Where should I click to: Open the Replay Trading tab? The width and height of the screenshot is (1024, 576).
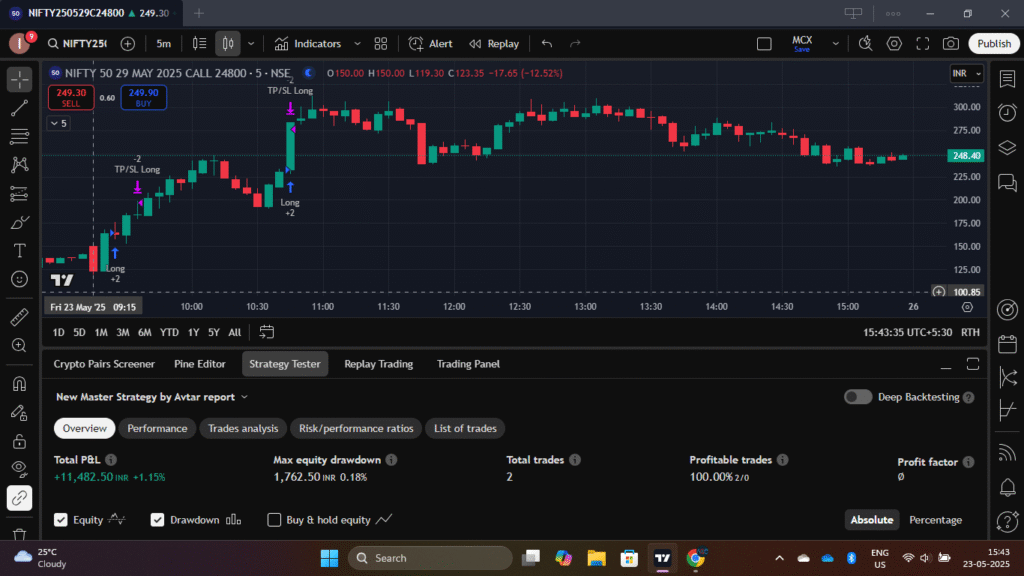(379, 364)
